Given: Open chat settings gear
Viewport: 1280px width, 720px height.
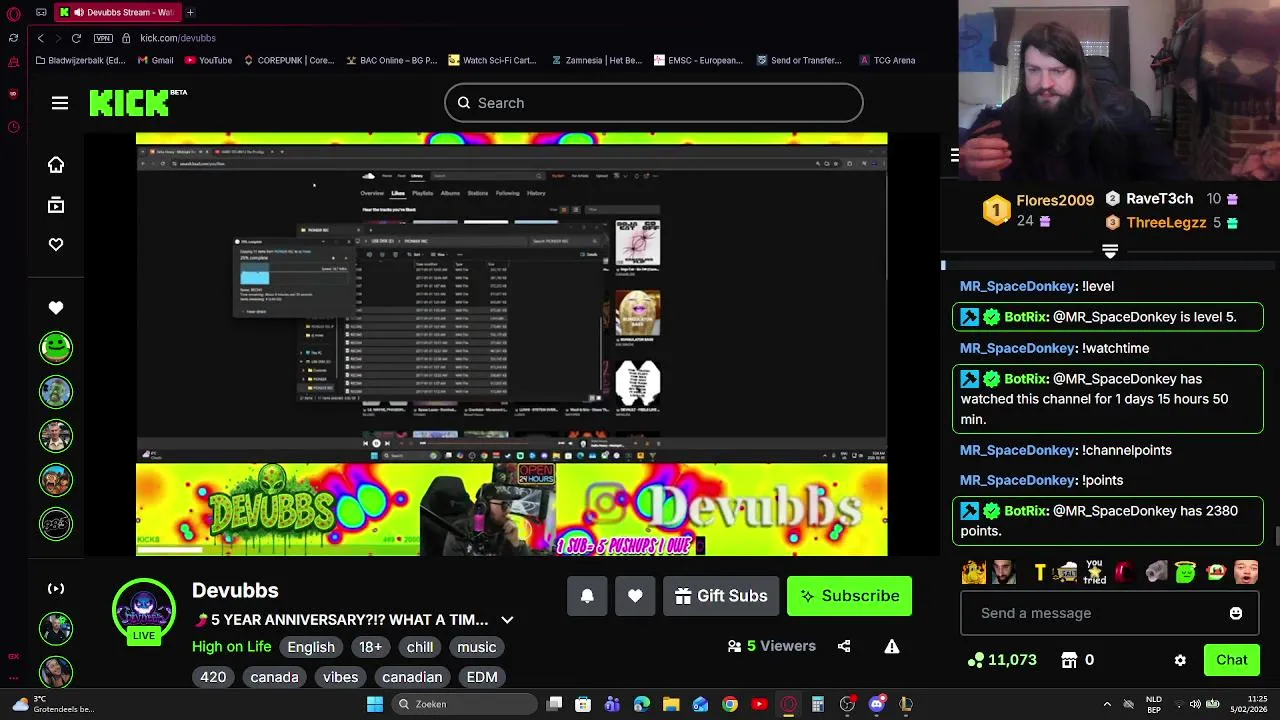Looking at the screenshot, I should pos(1180,660).
